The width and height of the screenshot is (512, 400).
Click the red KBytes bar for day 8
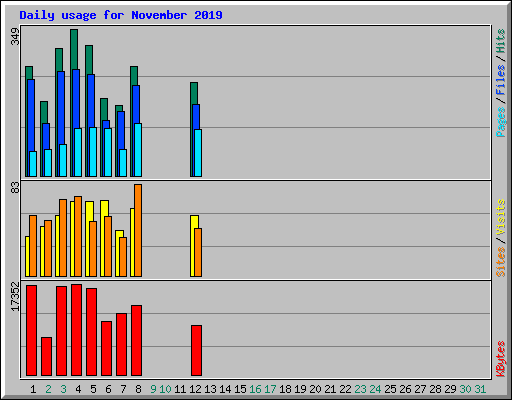point(136,340)
